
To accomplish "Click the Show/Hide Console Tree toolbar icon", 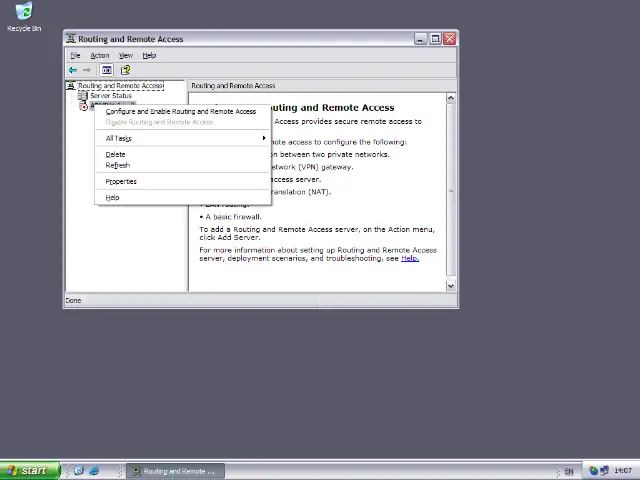I will coord(106,70).
